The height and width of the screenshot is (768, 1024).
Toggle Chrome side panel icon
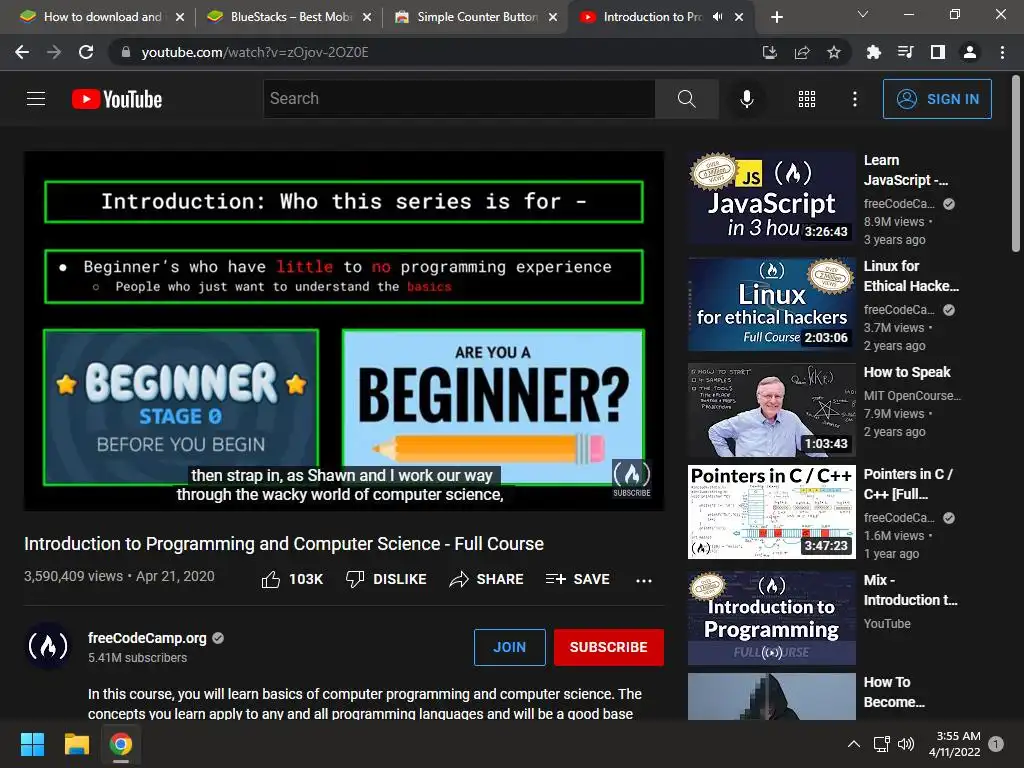point(938,52)
